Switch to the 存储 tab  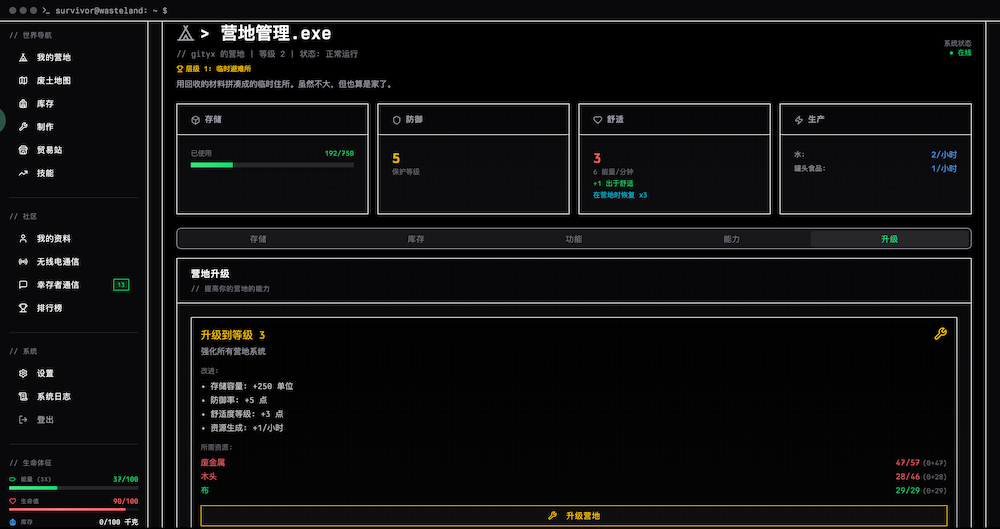coord(257,240)
